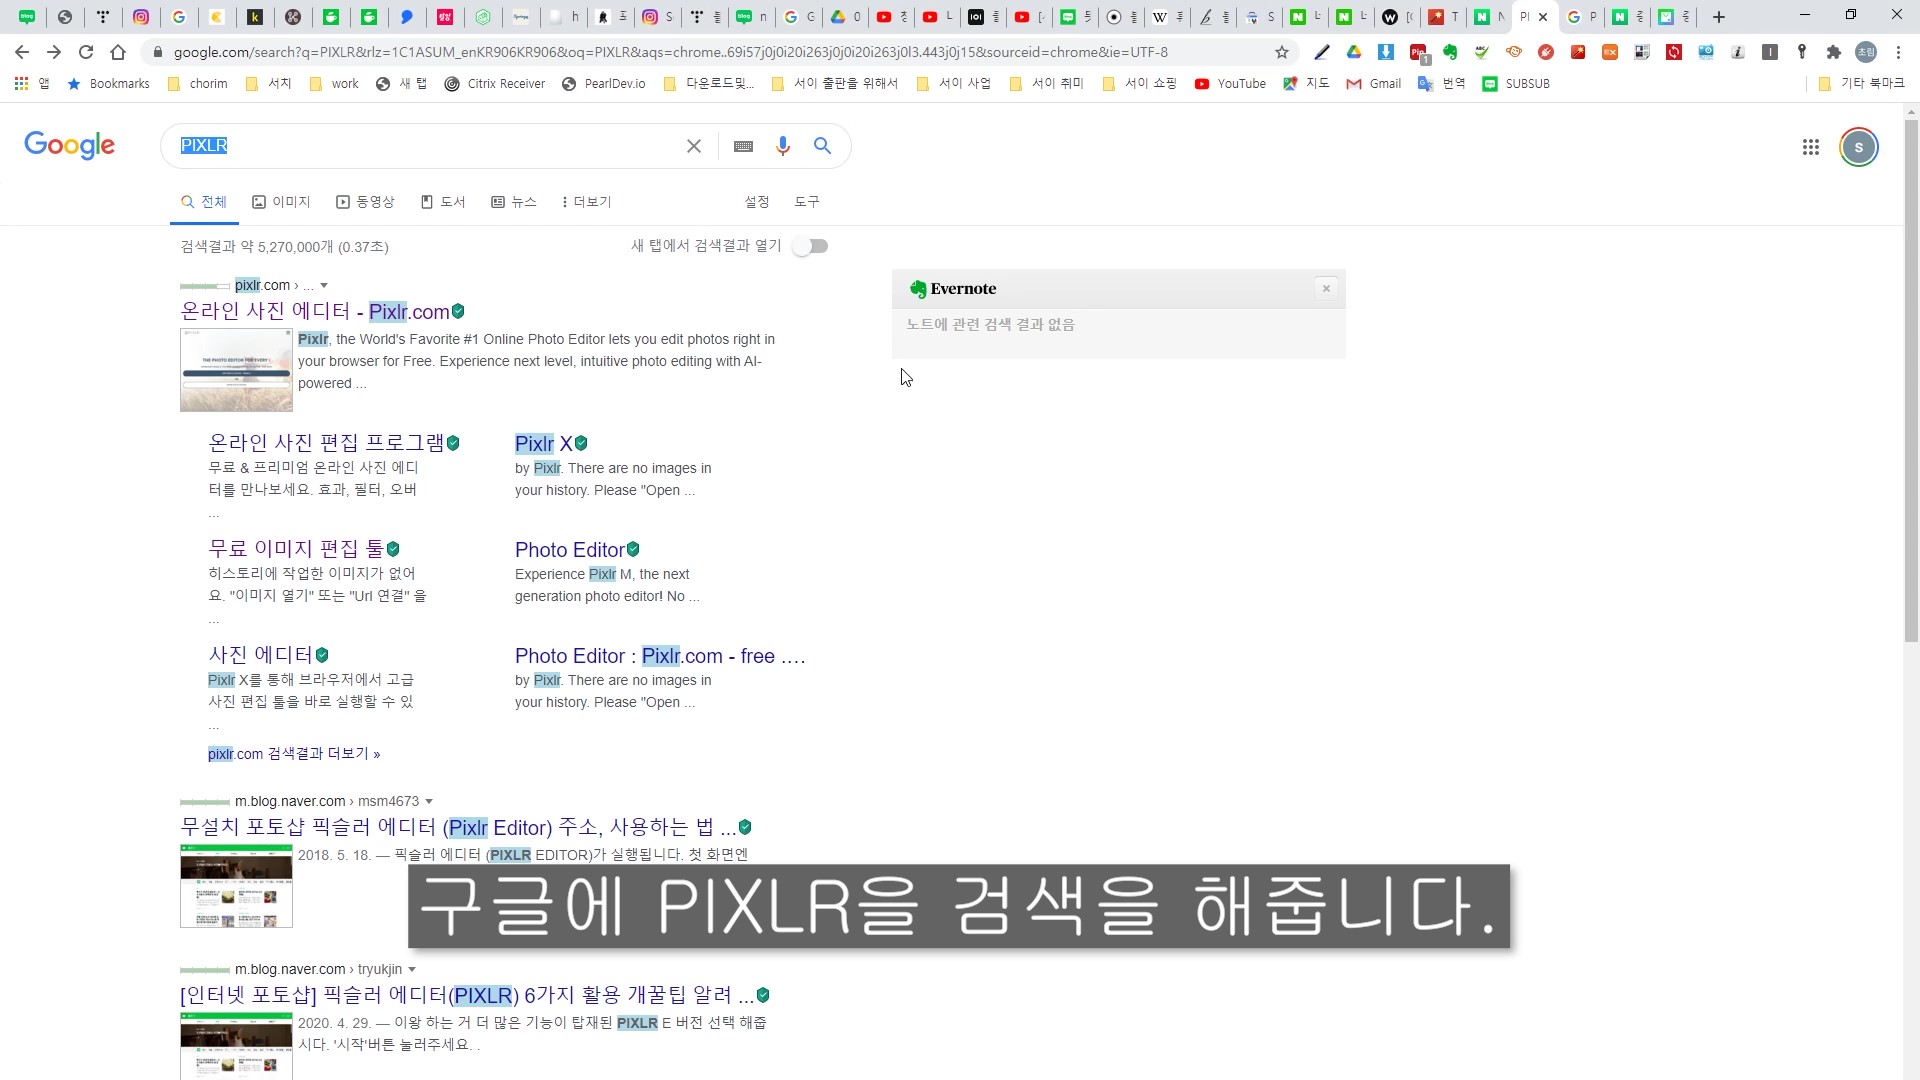Open the 무료 이미지 편집 툴 sitelink

[296, 549]
